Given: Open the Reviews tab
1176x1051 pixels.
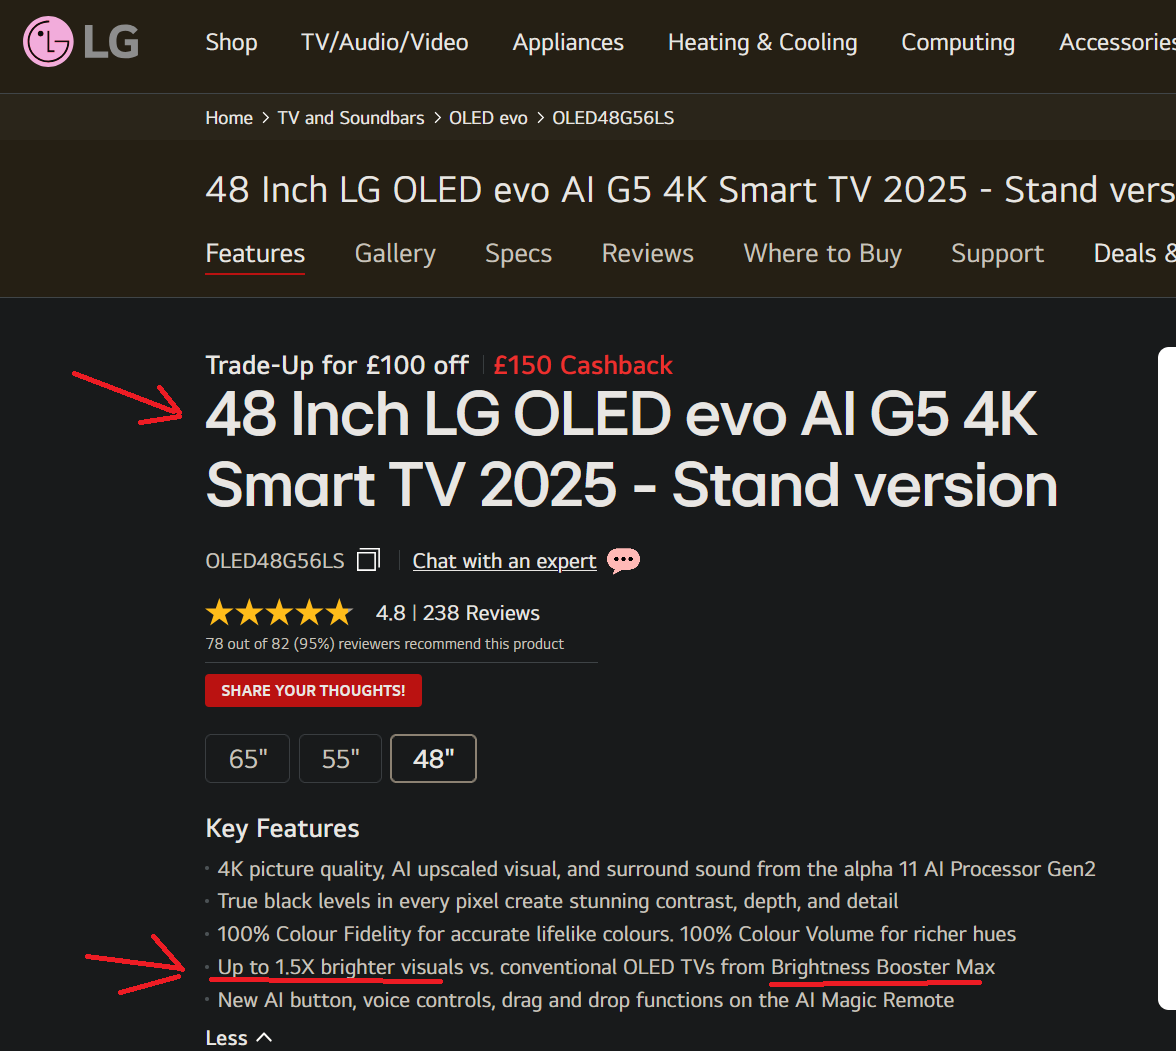Looking at the screenshot, I should point(647,253).
